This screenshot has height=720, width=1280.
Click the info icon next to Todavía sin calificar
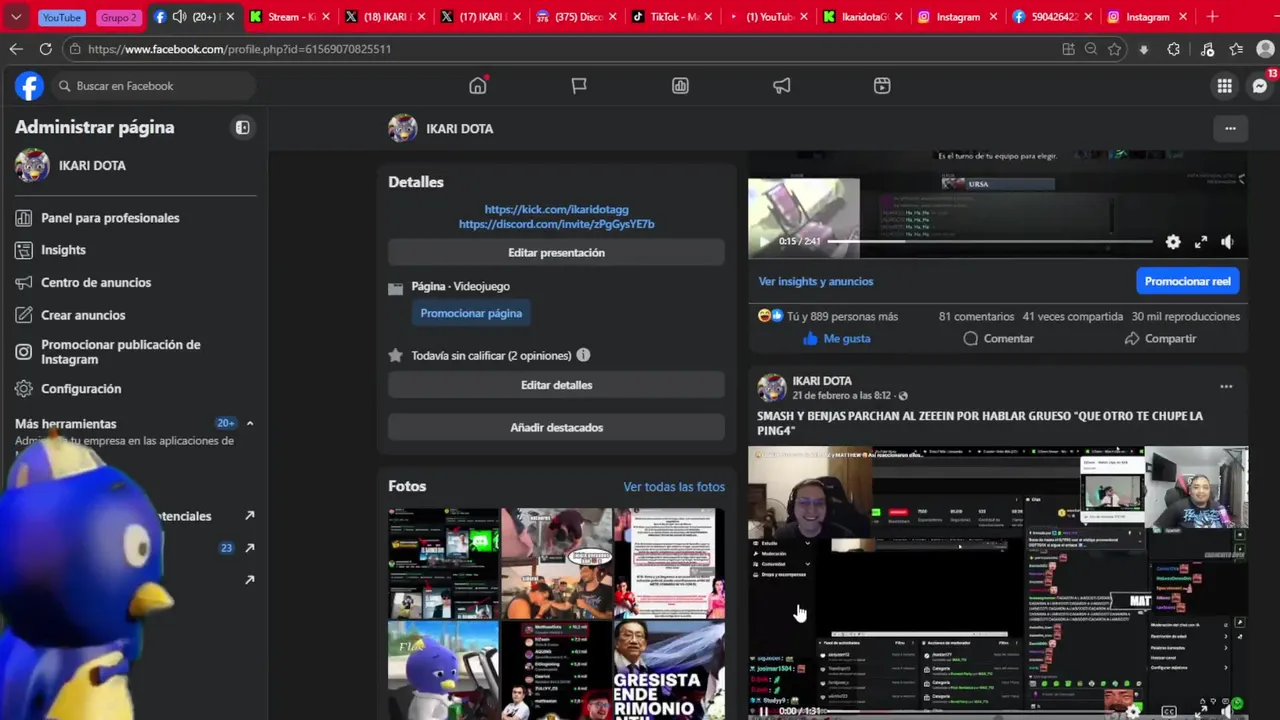[583, 355]
